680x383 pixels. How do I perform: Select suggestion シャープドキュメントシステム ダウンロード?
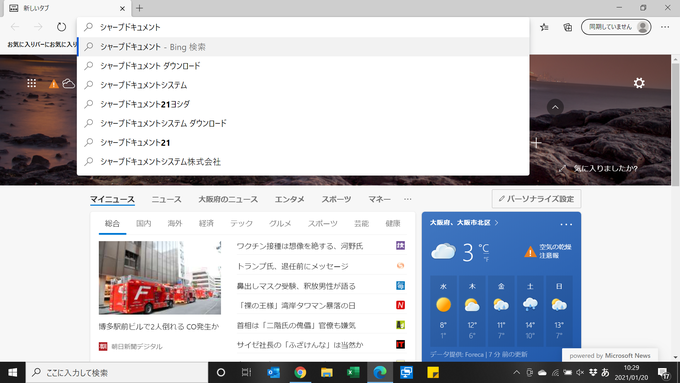[303, 123]
